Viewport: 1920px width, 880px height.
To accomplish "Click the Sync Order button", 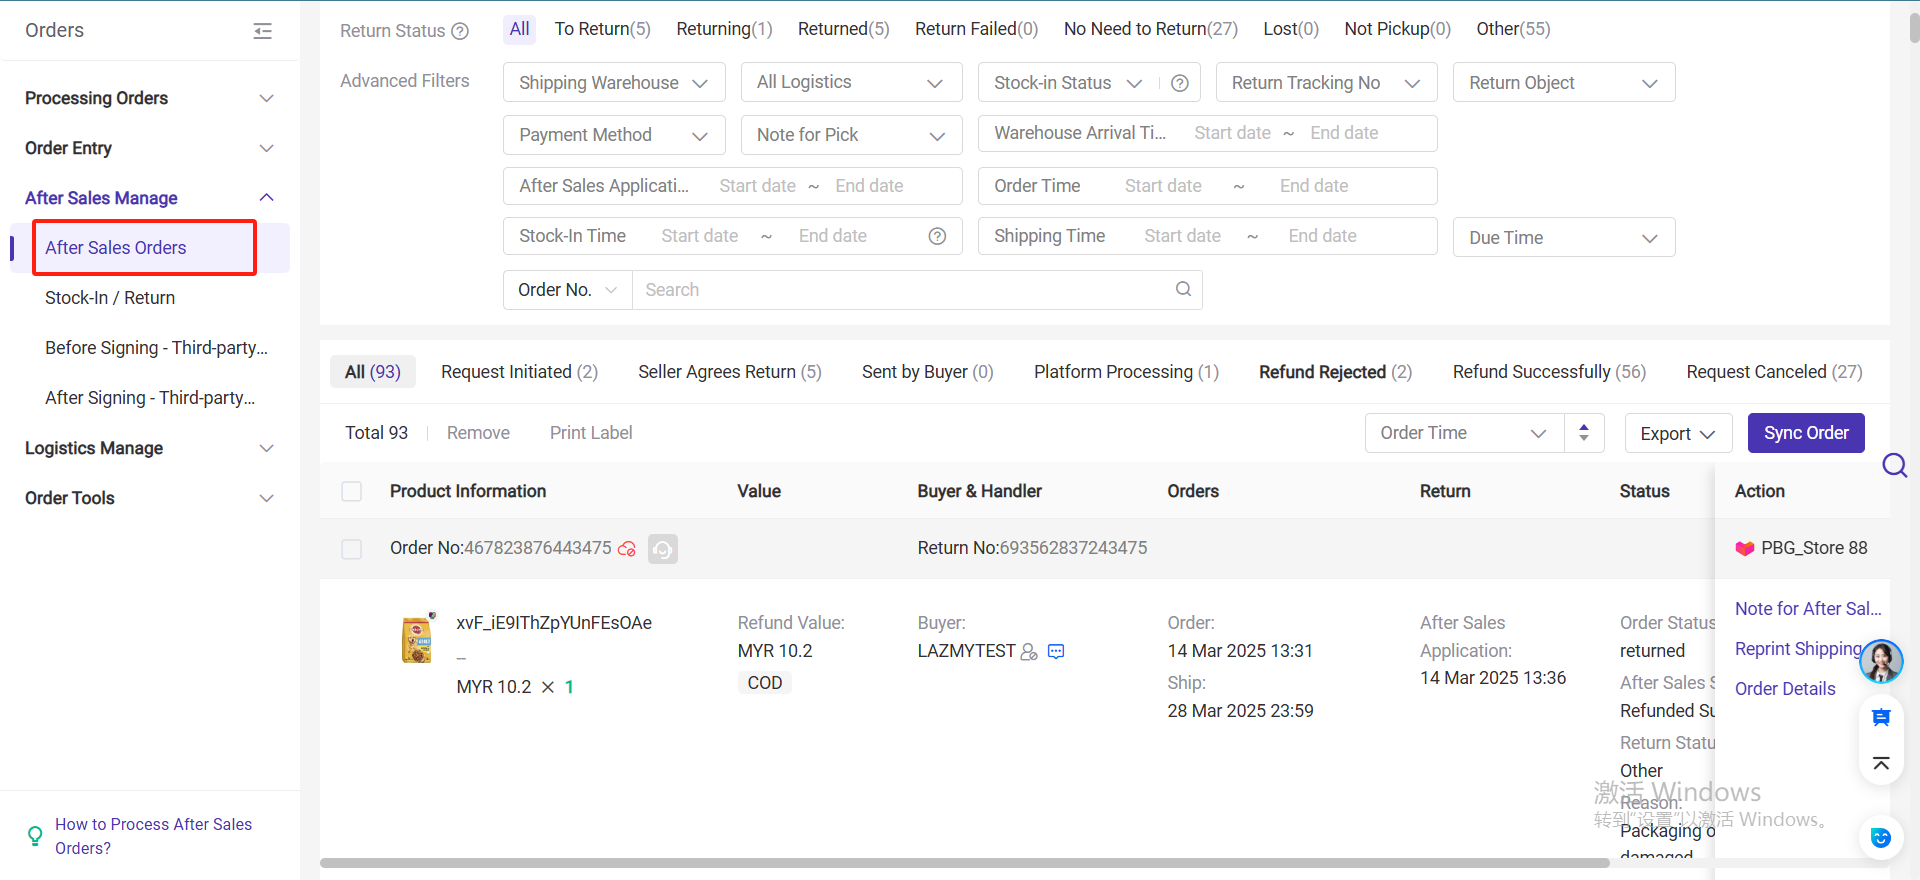I will (1805, 433).
